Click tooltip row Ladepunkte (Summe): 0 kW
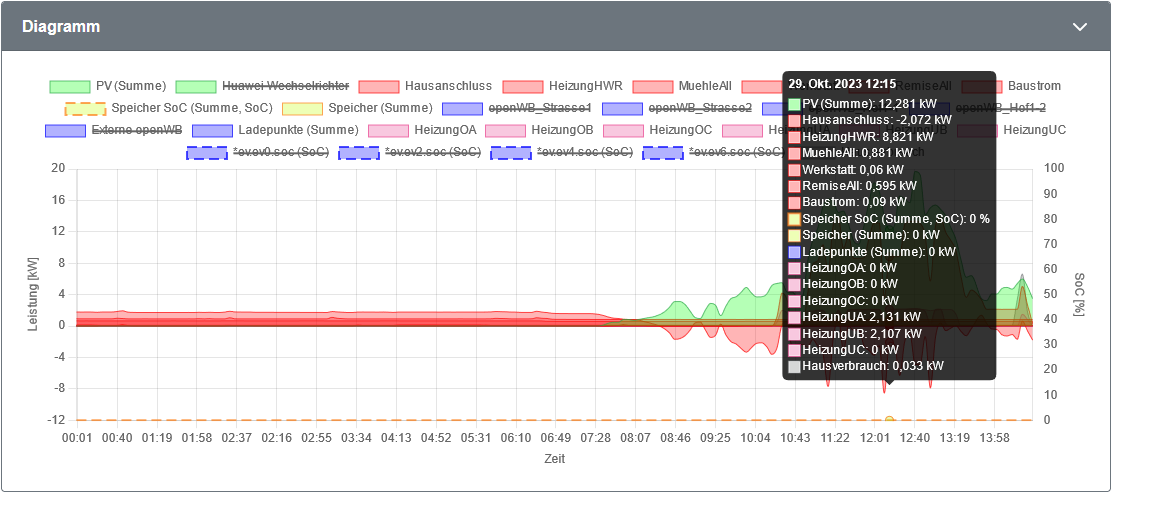Image resolution: width=1160 pixels, height=507 pixels. [x=872, y=251]
